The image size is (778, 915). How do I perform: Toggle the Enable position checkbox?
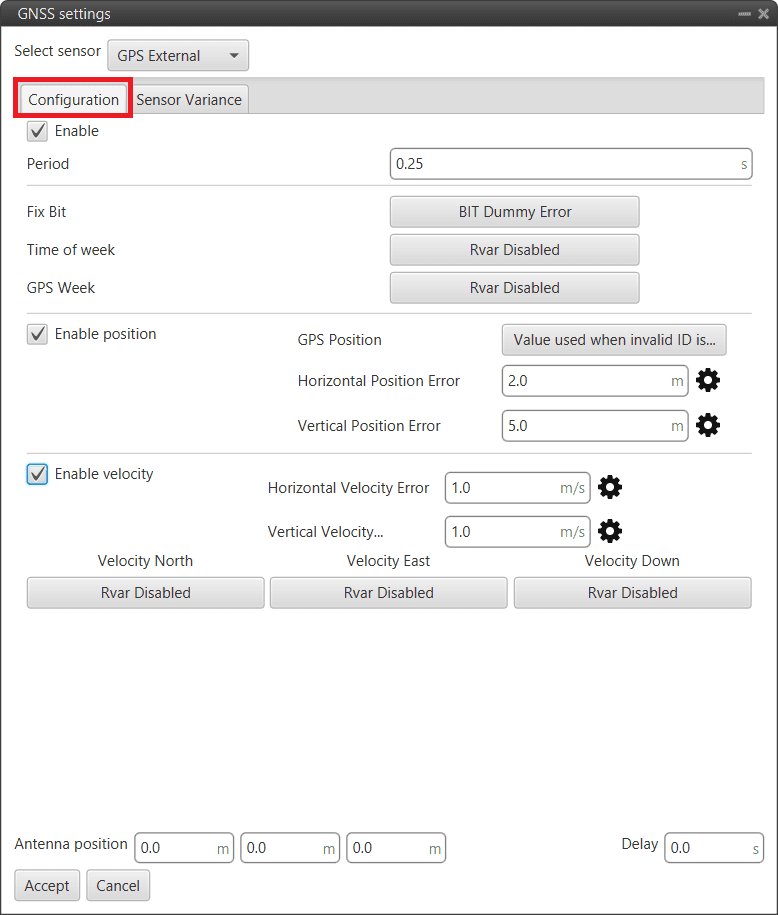tap(38, 334)
